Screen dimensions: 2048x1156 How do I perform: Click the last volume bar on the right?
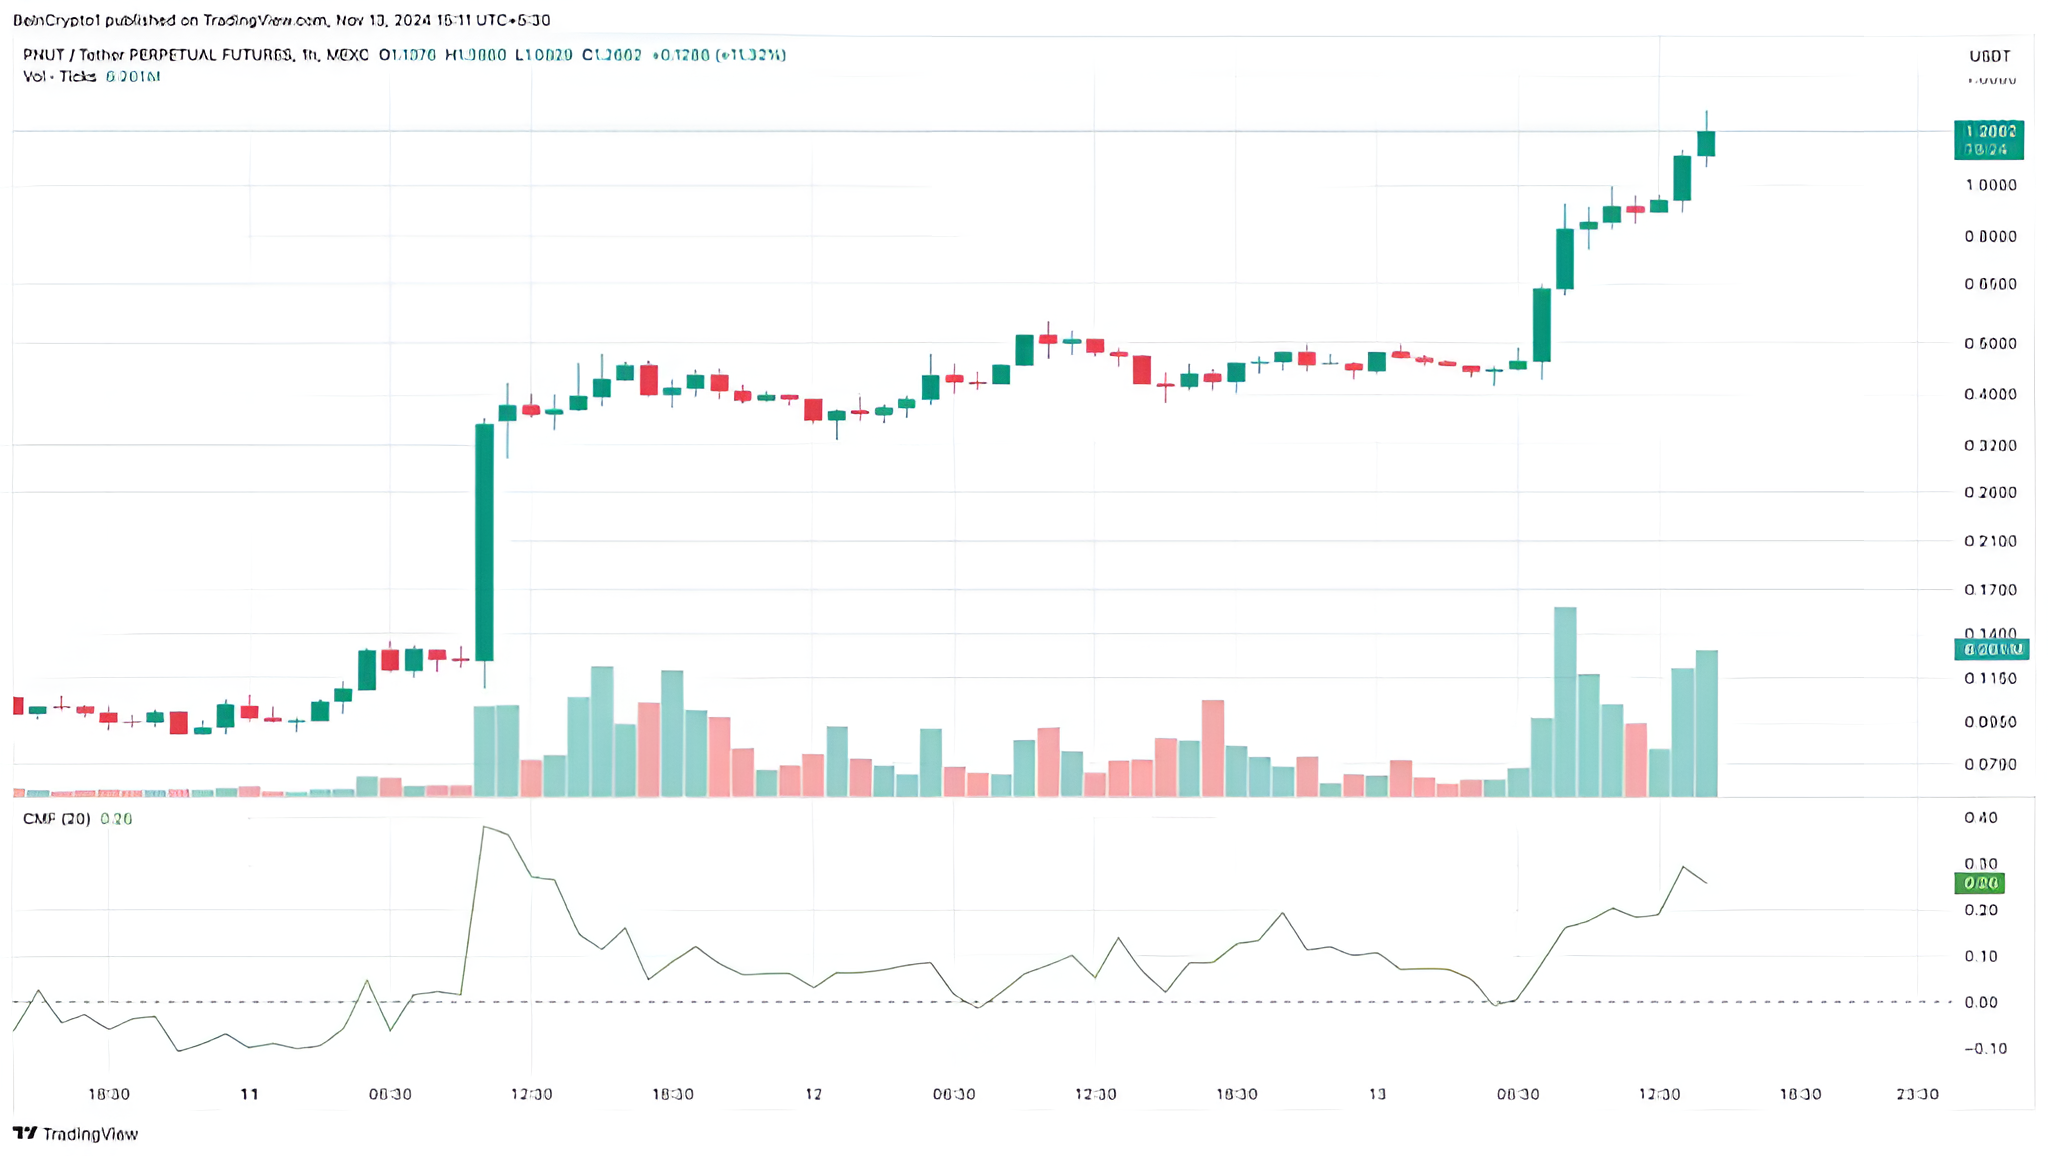pyautogui.click(x=1706, y=723)
